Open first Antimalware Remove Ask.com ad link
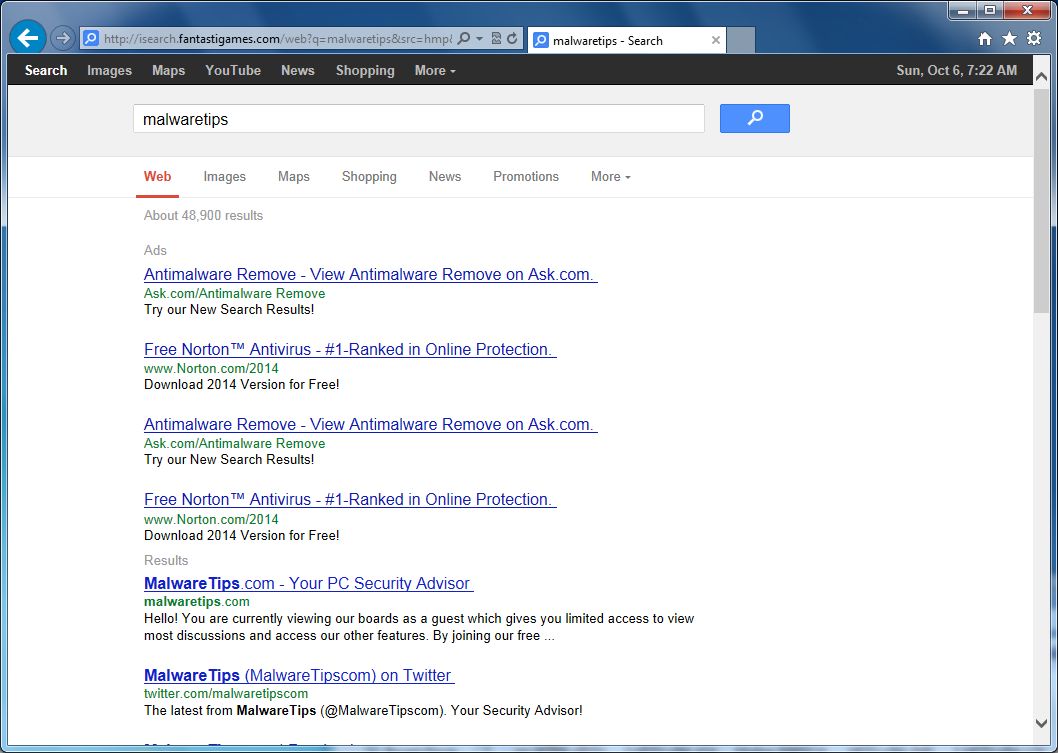The height and width of the screenshot is (753, 1058). pyautogui.click(x=370, y=275)
